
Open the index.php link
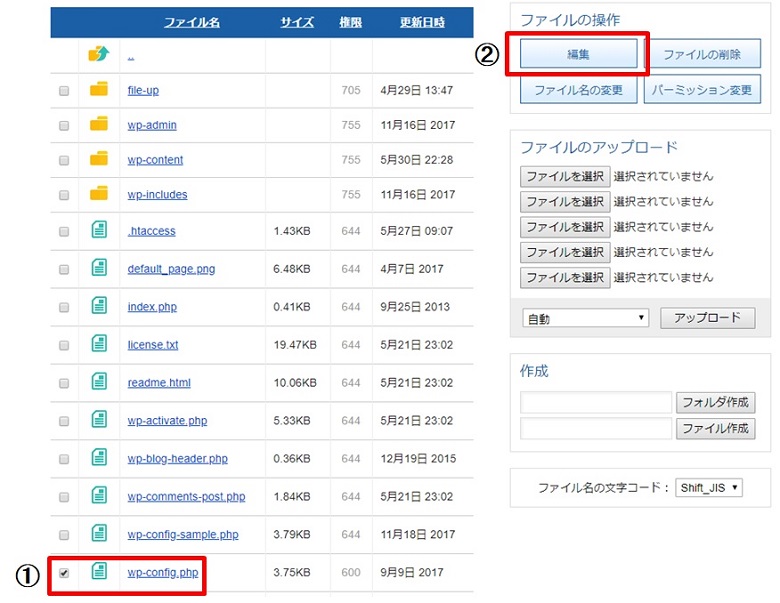pyautogui.click(x=152, y=307)
